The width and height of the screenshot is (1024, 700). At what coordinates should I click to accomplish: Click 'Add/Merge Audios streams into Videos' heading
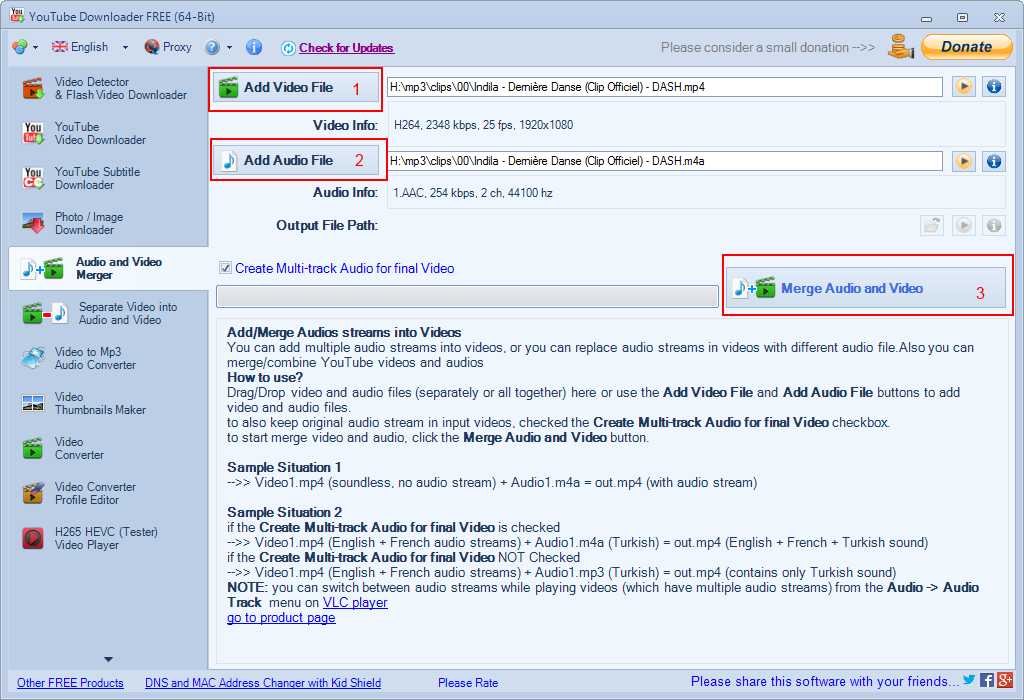click(344, 332)
